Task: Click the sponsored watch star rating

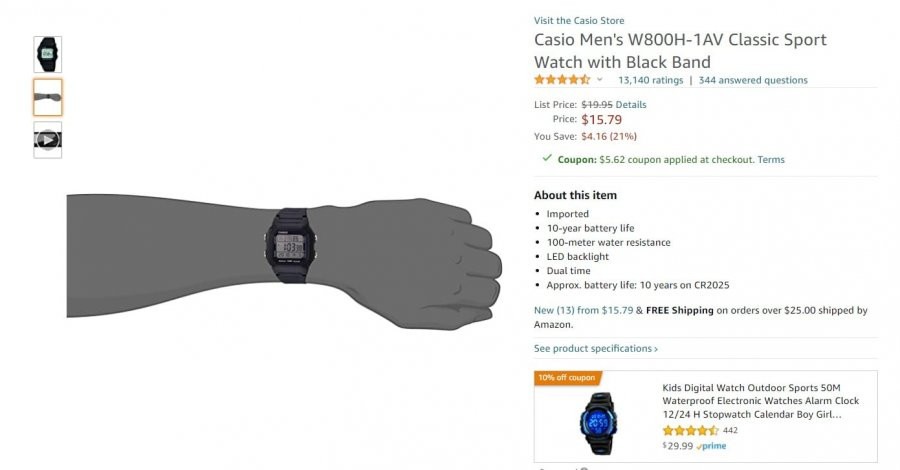Action: coord(690,430)
